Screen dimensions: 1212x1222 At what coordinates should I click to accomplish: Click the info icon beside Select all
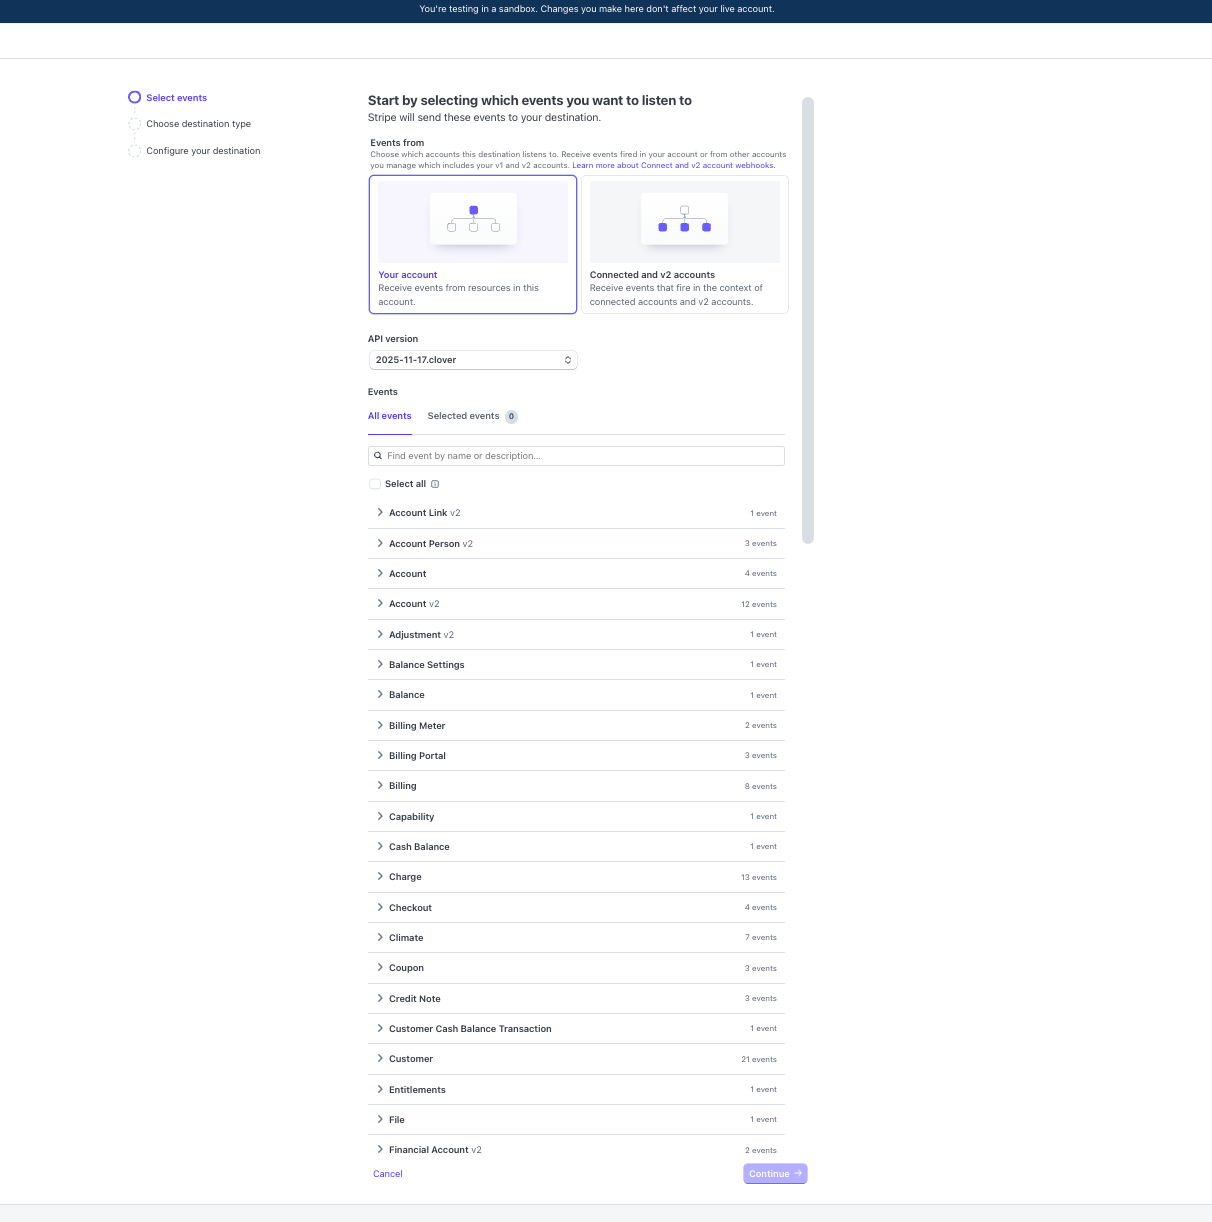pos(435,484)
